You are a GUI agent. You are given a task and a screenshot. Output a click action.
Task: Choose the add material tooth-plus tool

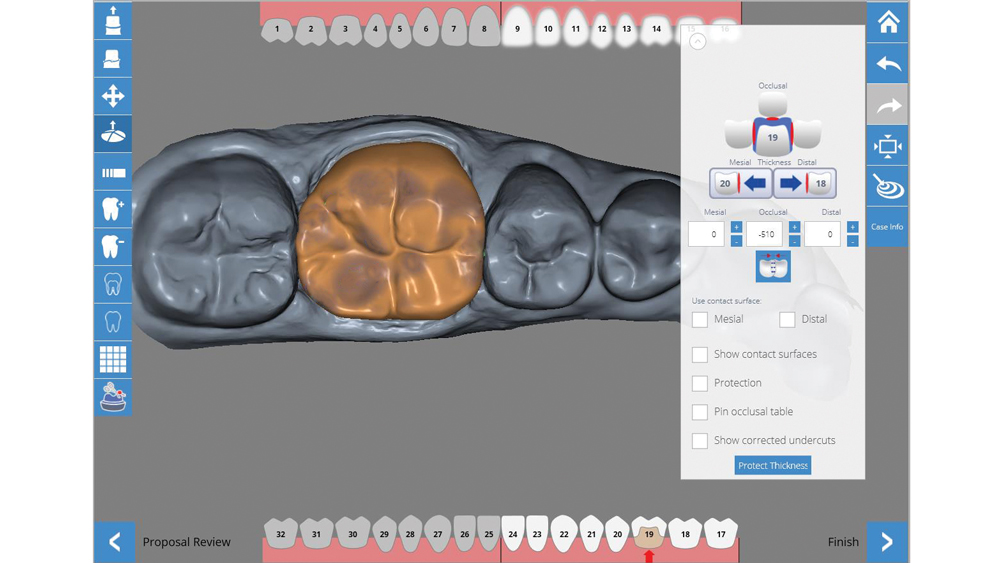click(x=113, y=208)
